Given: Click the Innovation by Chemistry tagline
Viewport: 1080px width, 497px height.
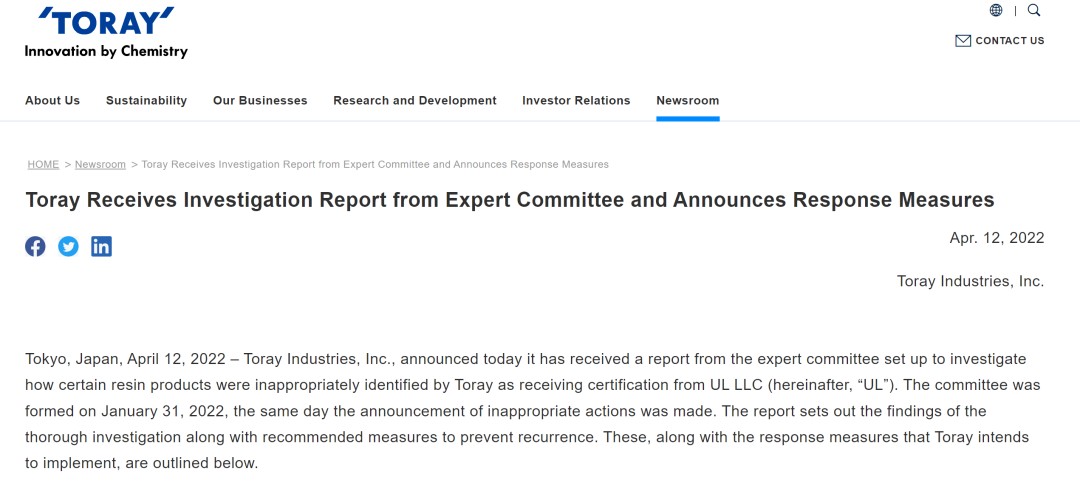Looking at the screenshot, I should pos(106,51).
